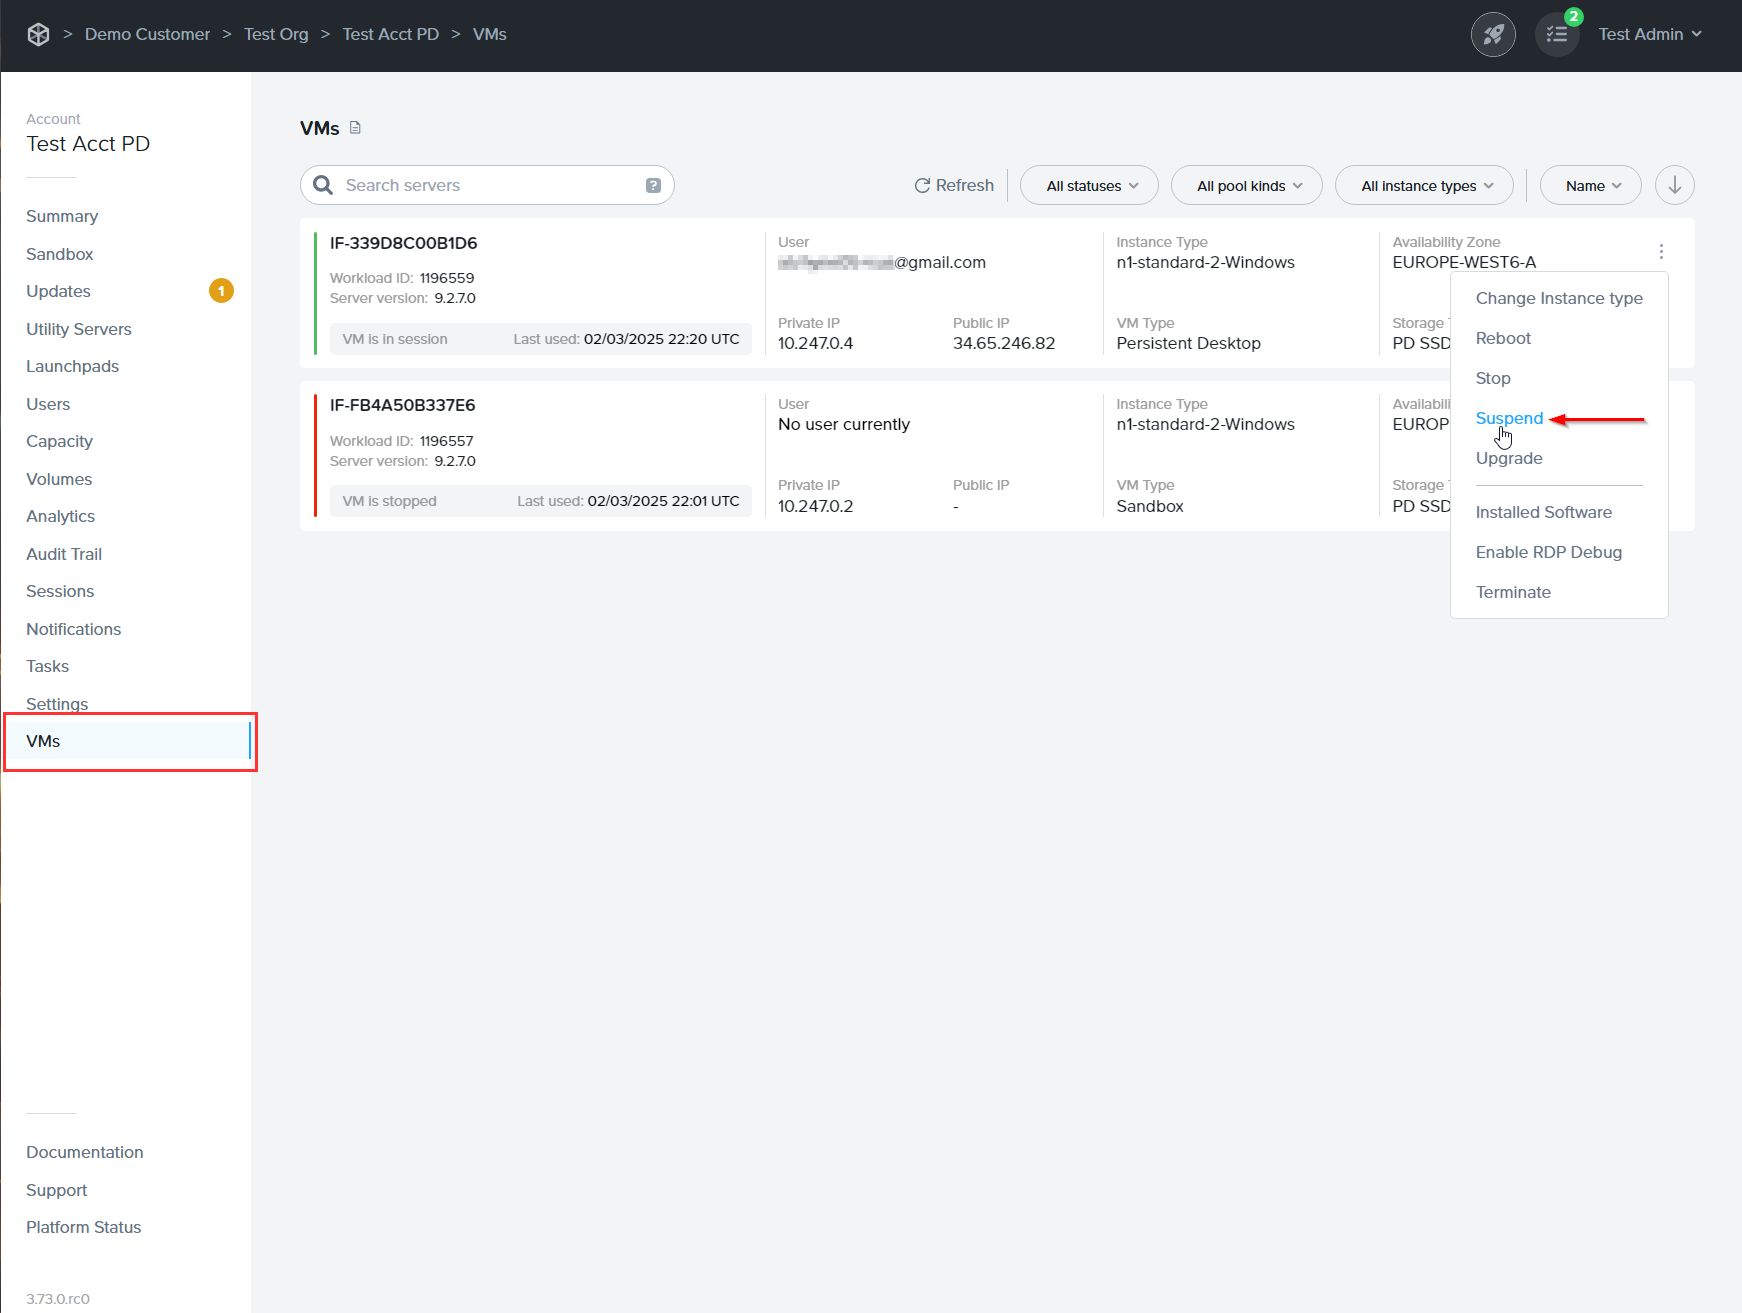Viewport: 1742px width, 1313px height.
Task: Open the Documentation link in the sidebar
Action: 84,1151
